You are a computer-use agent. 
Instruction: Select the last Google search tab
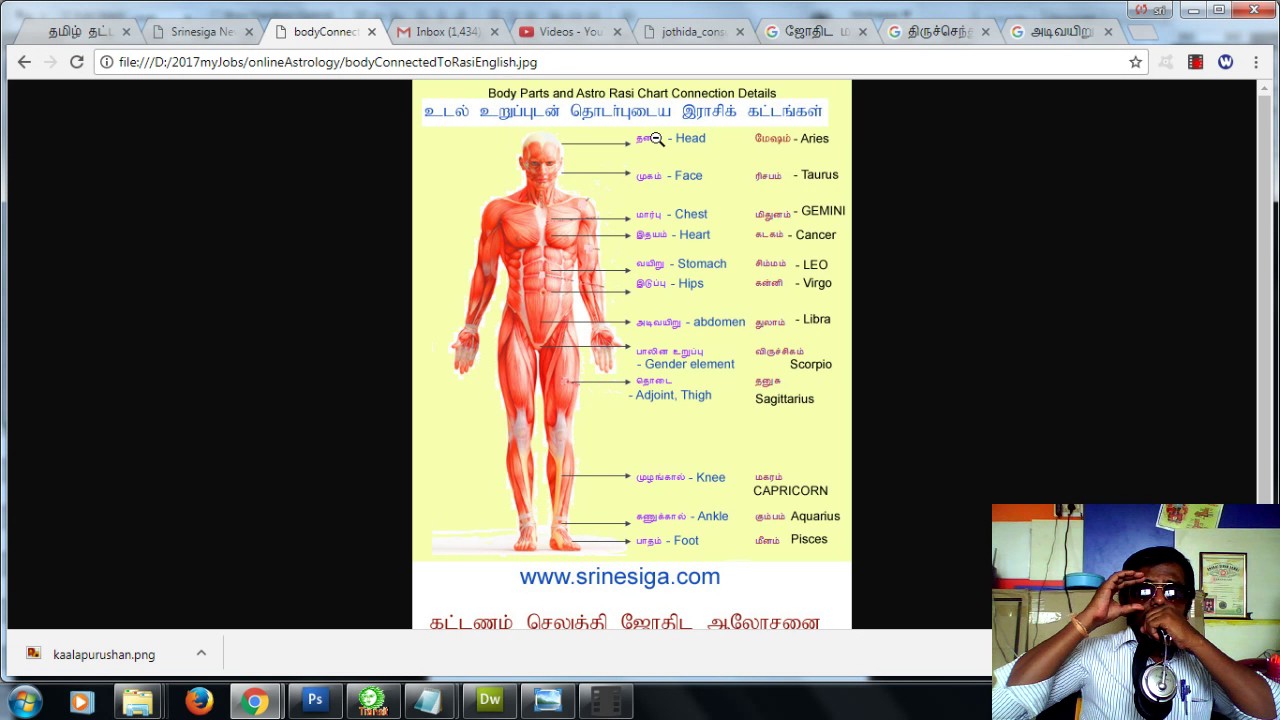click(1061, 32)
